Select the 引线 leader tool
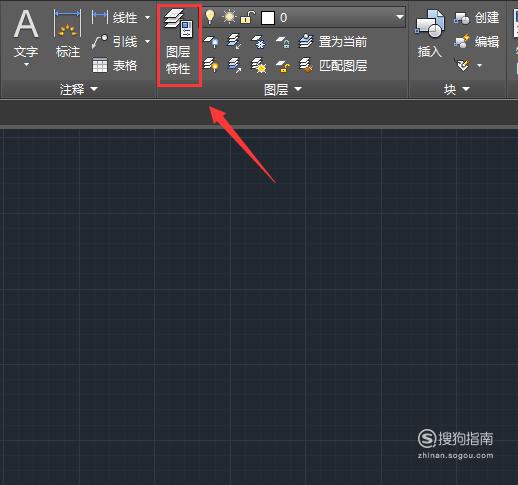This screenshot has height=485, width=518. (x=115, y=42)
